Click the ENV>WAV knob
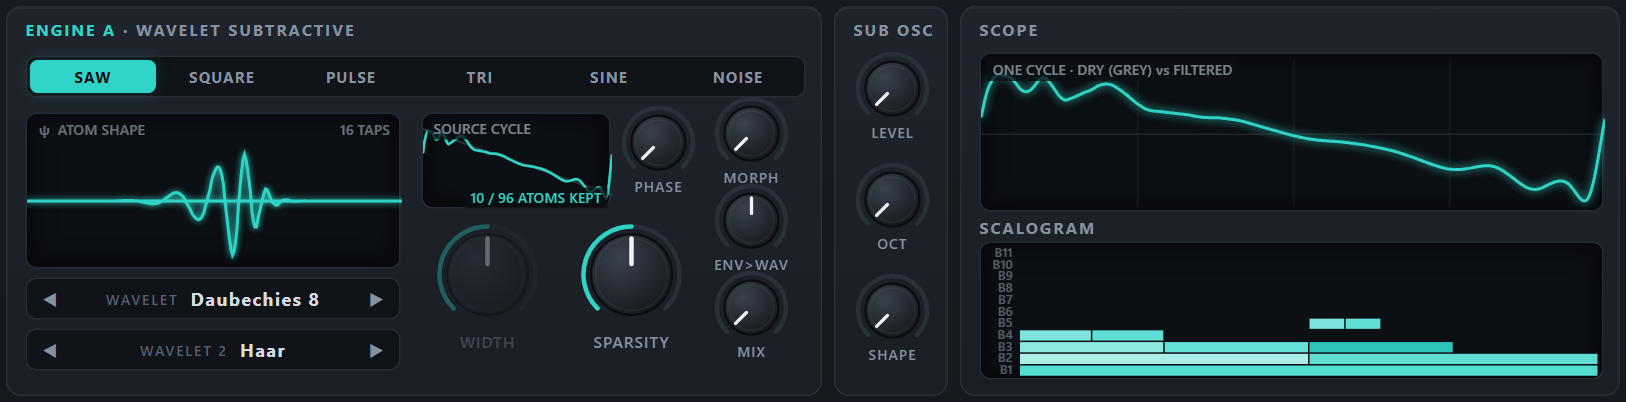 point(751,220)
